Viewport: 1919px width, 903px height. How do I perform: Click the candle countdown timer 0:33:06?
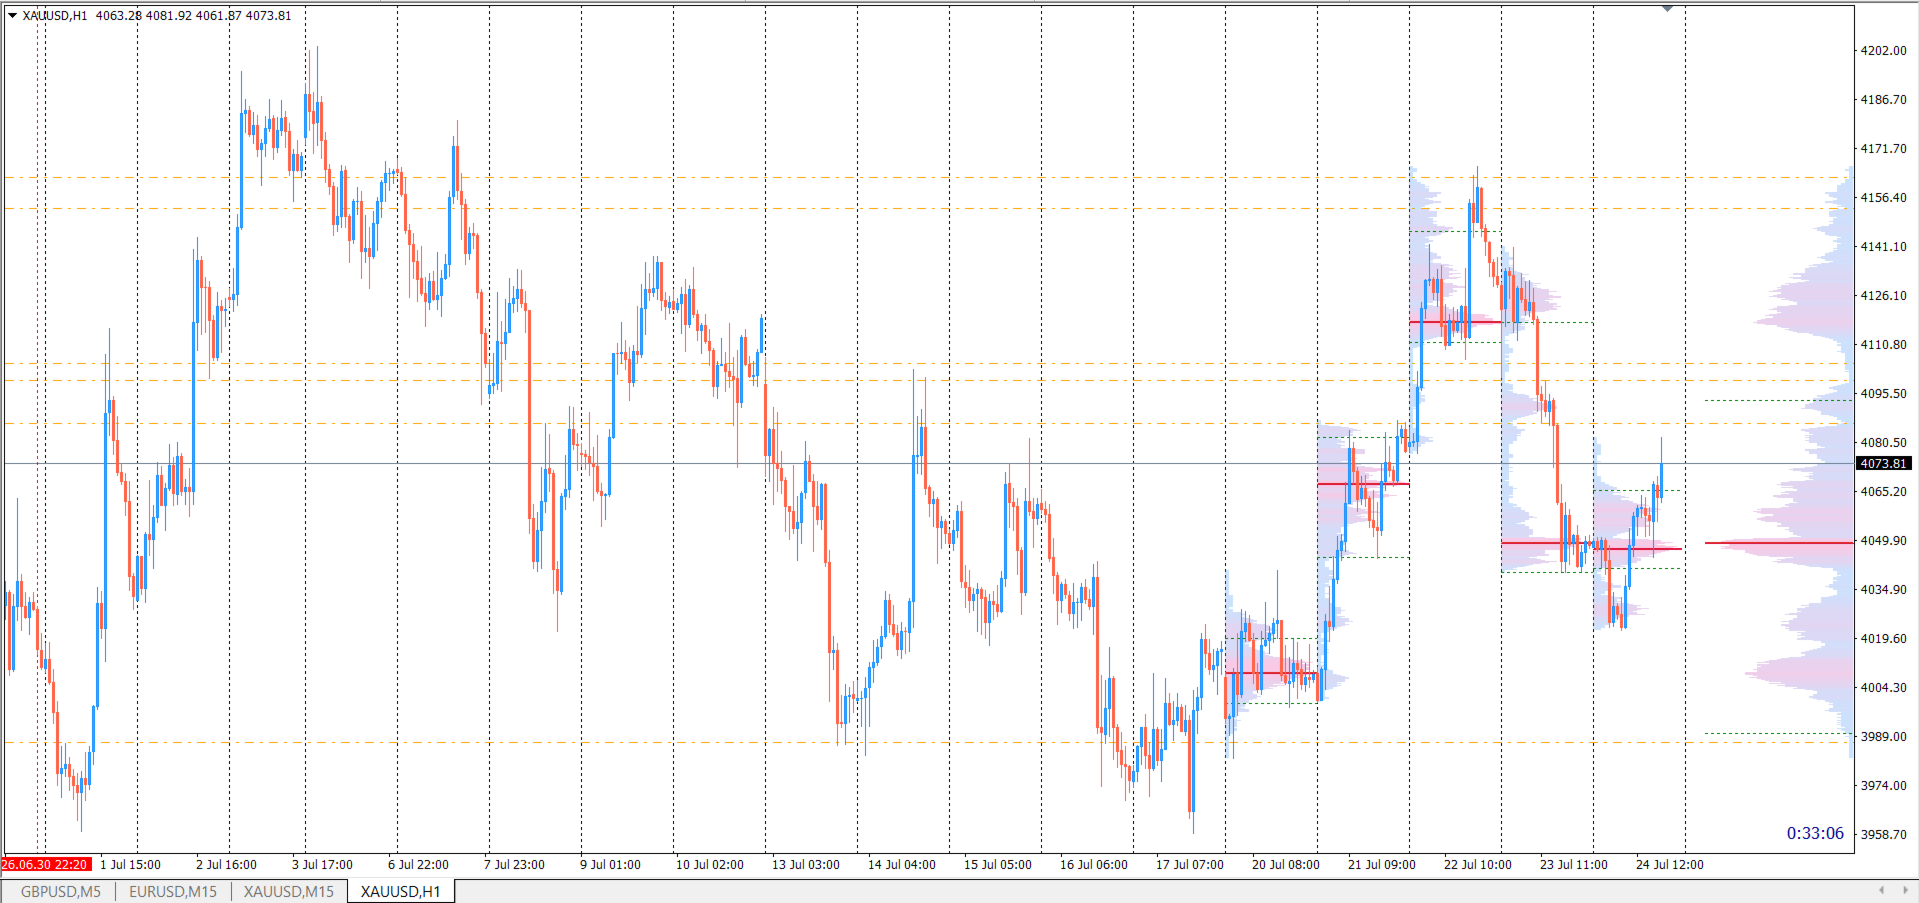[x=1815, y=833]
